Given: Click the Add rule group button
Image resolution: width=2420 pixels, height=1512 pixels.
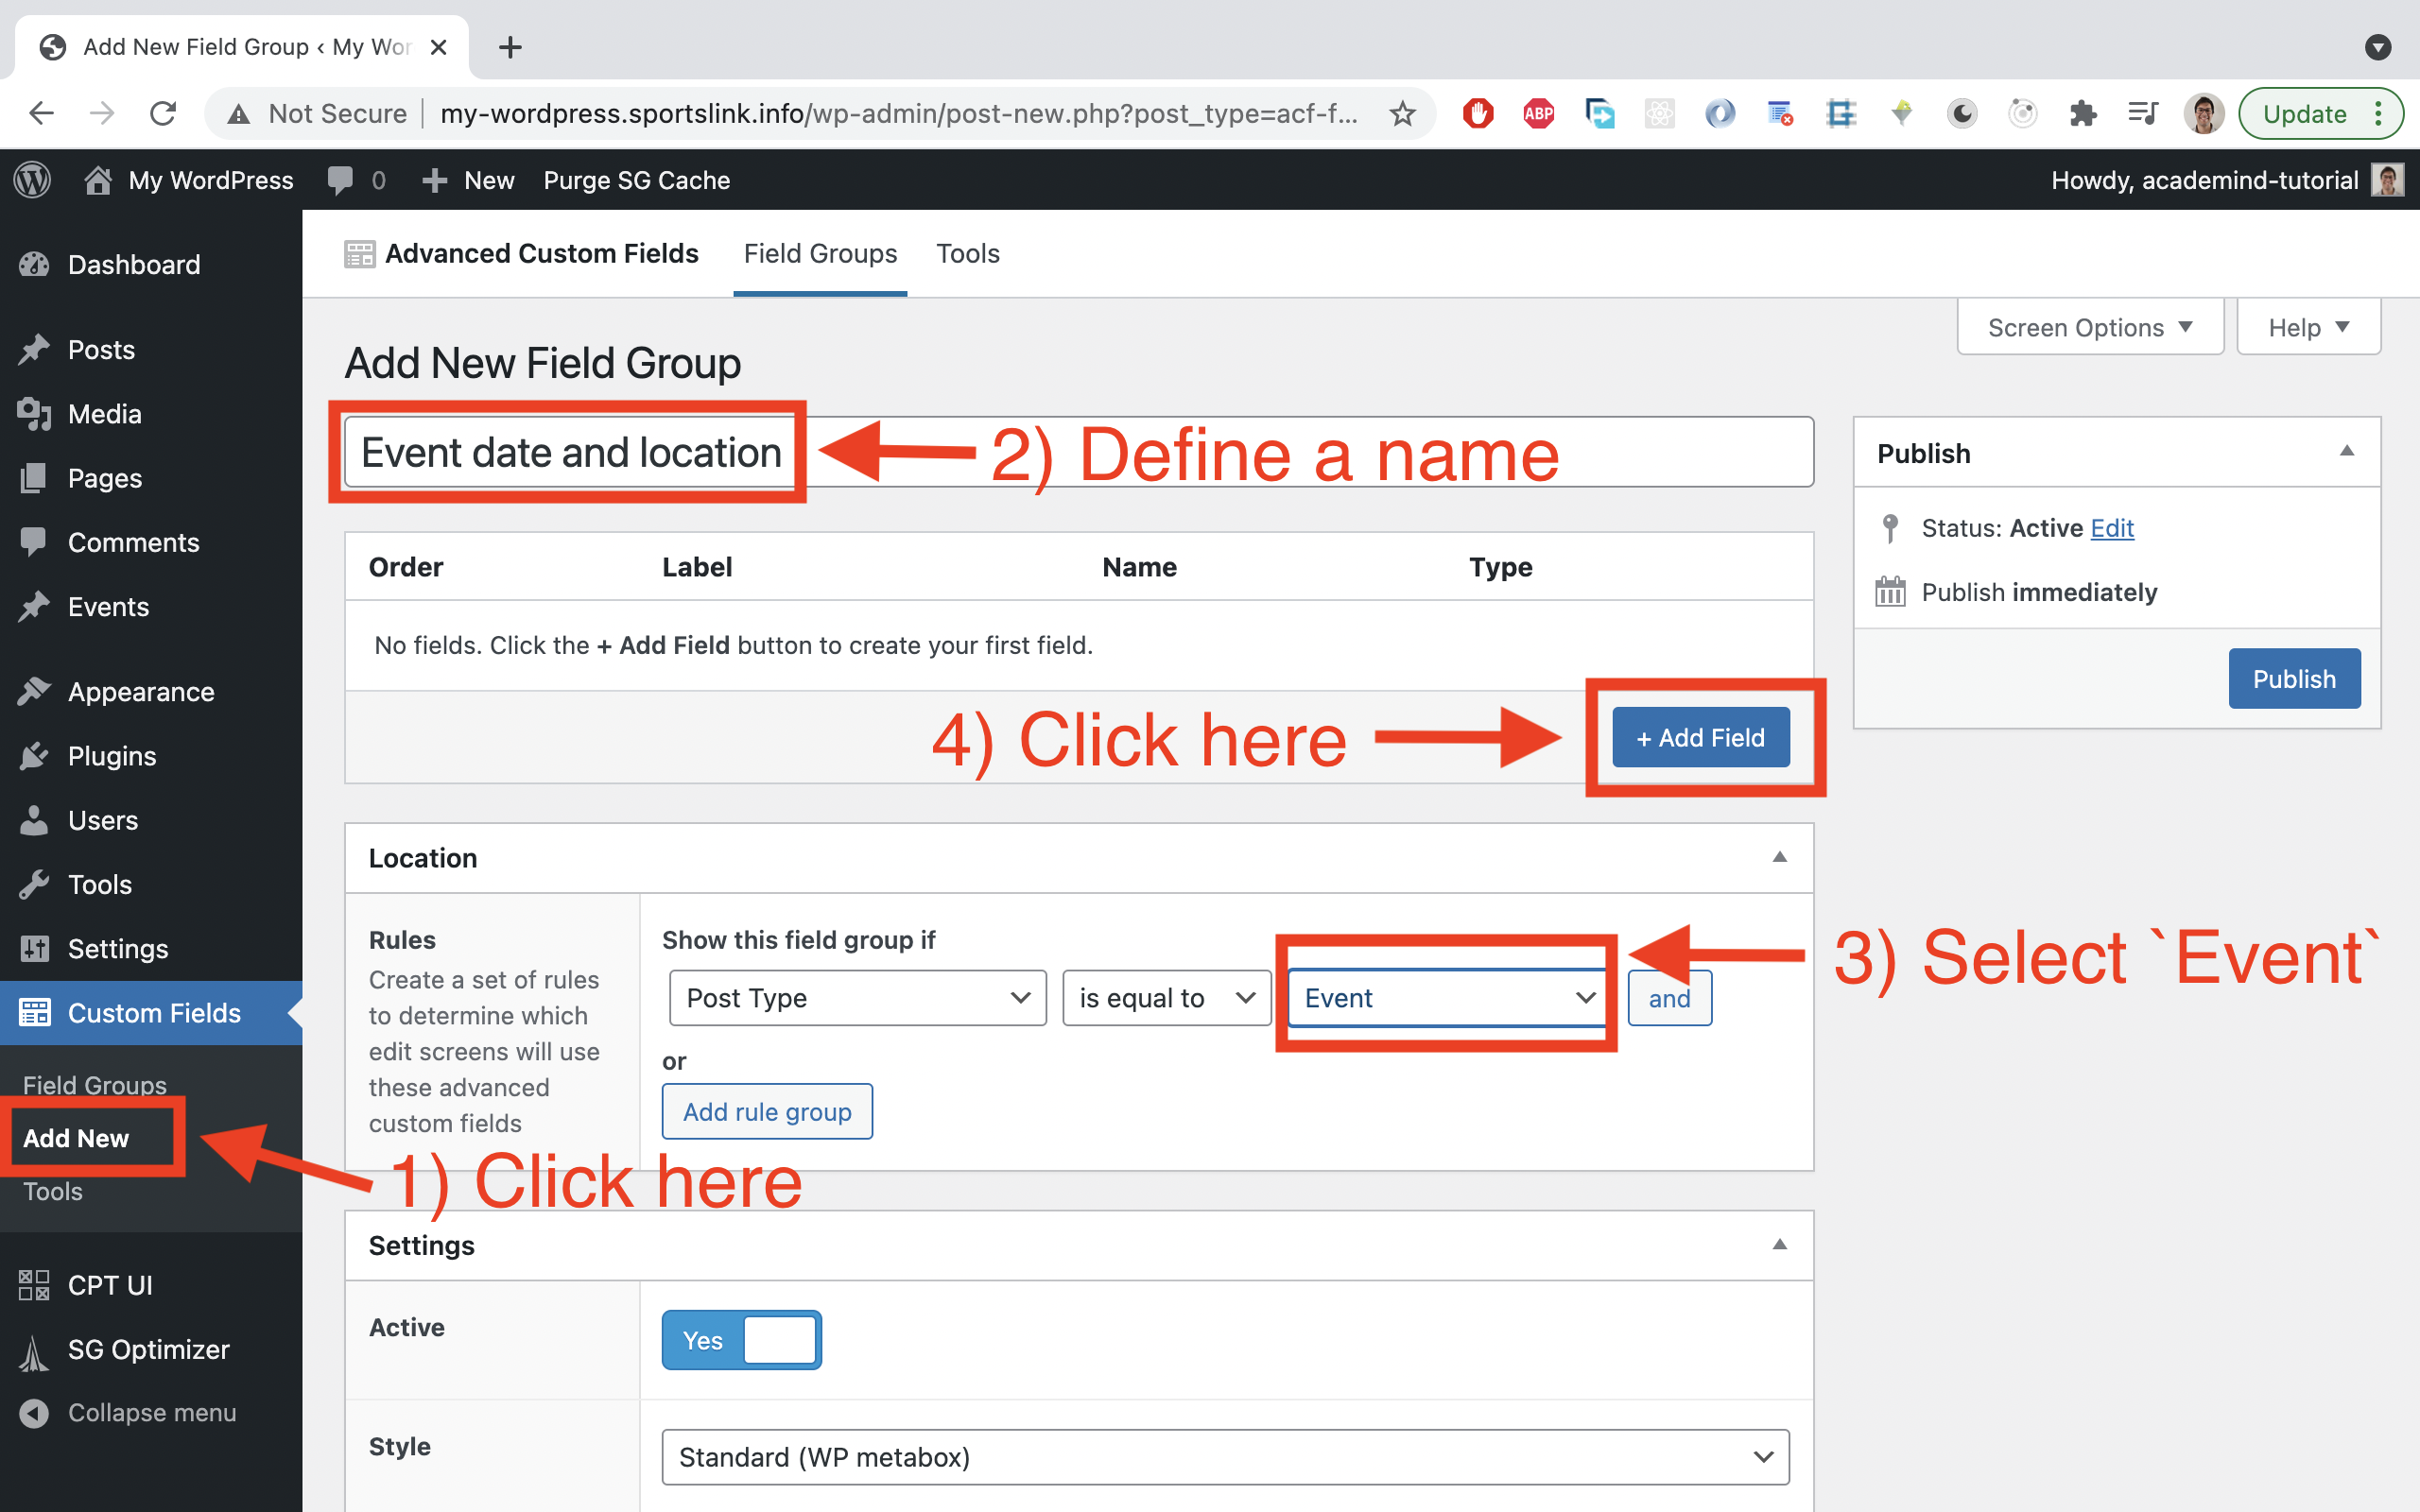Looking at the screenshot, I should pos(766,1111).
